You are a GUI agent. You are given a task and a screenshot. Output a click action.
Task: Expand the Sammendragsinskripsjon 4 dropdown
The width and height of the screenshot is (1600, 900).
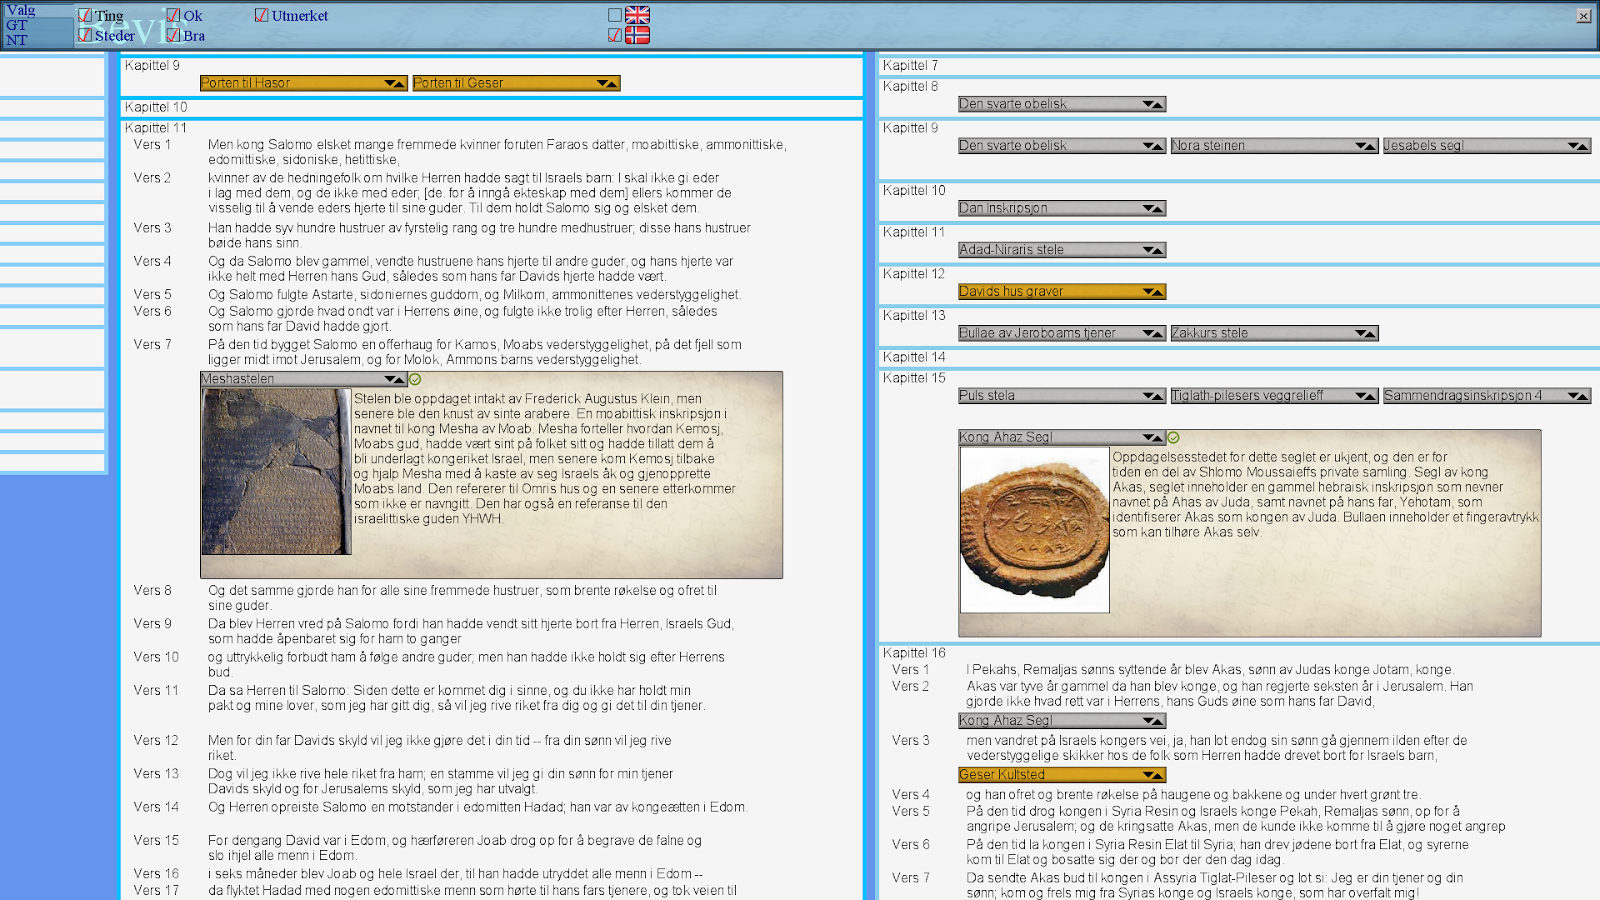click(x=1487, y=396)
